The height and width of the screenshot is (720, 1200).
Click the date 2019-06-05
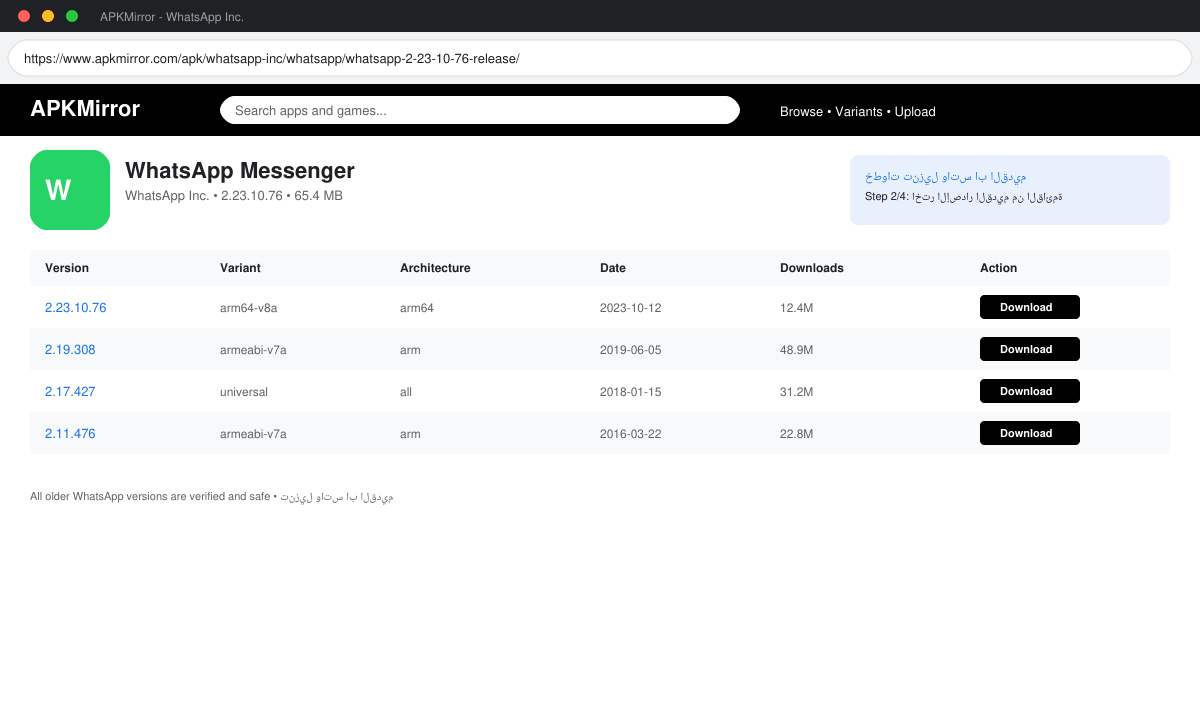(x=631, y=350)
